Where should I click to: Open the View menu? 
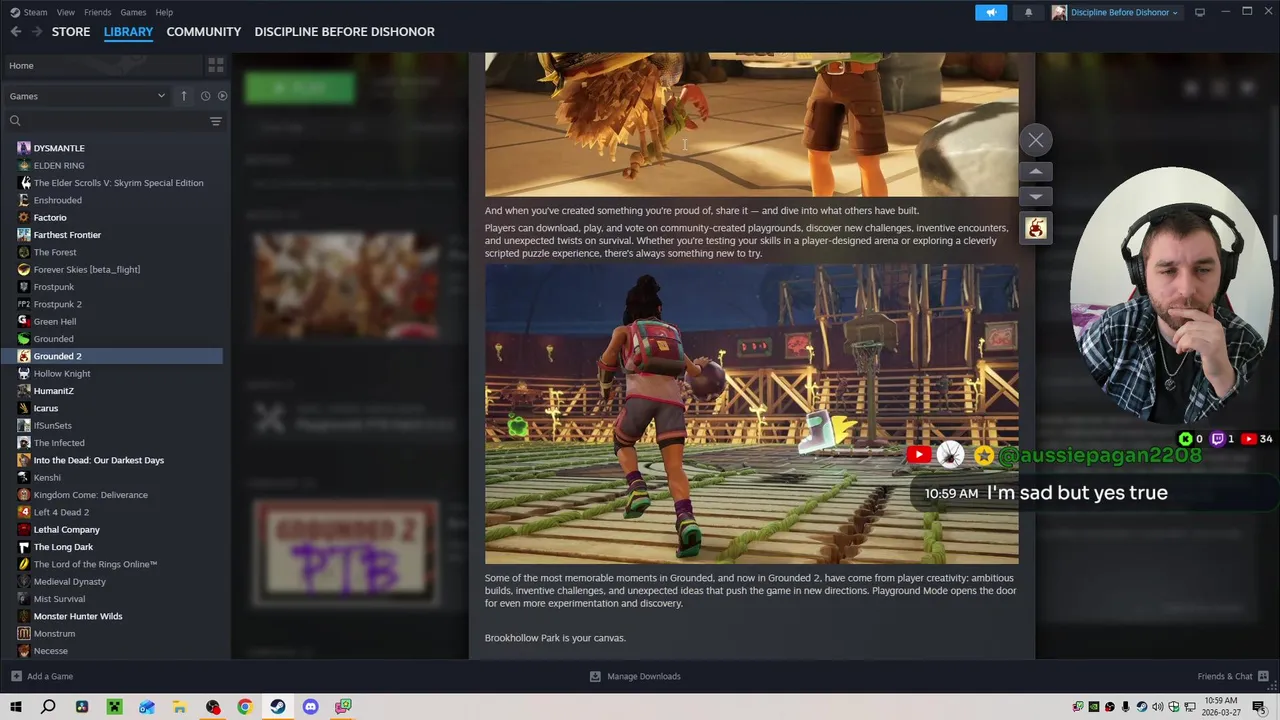(x=65, y=12)
